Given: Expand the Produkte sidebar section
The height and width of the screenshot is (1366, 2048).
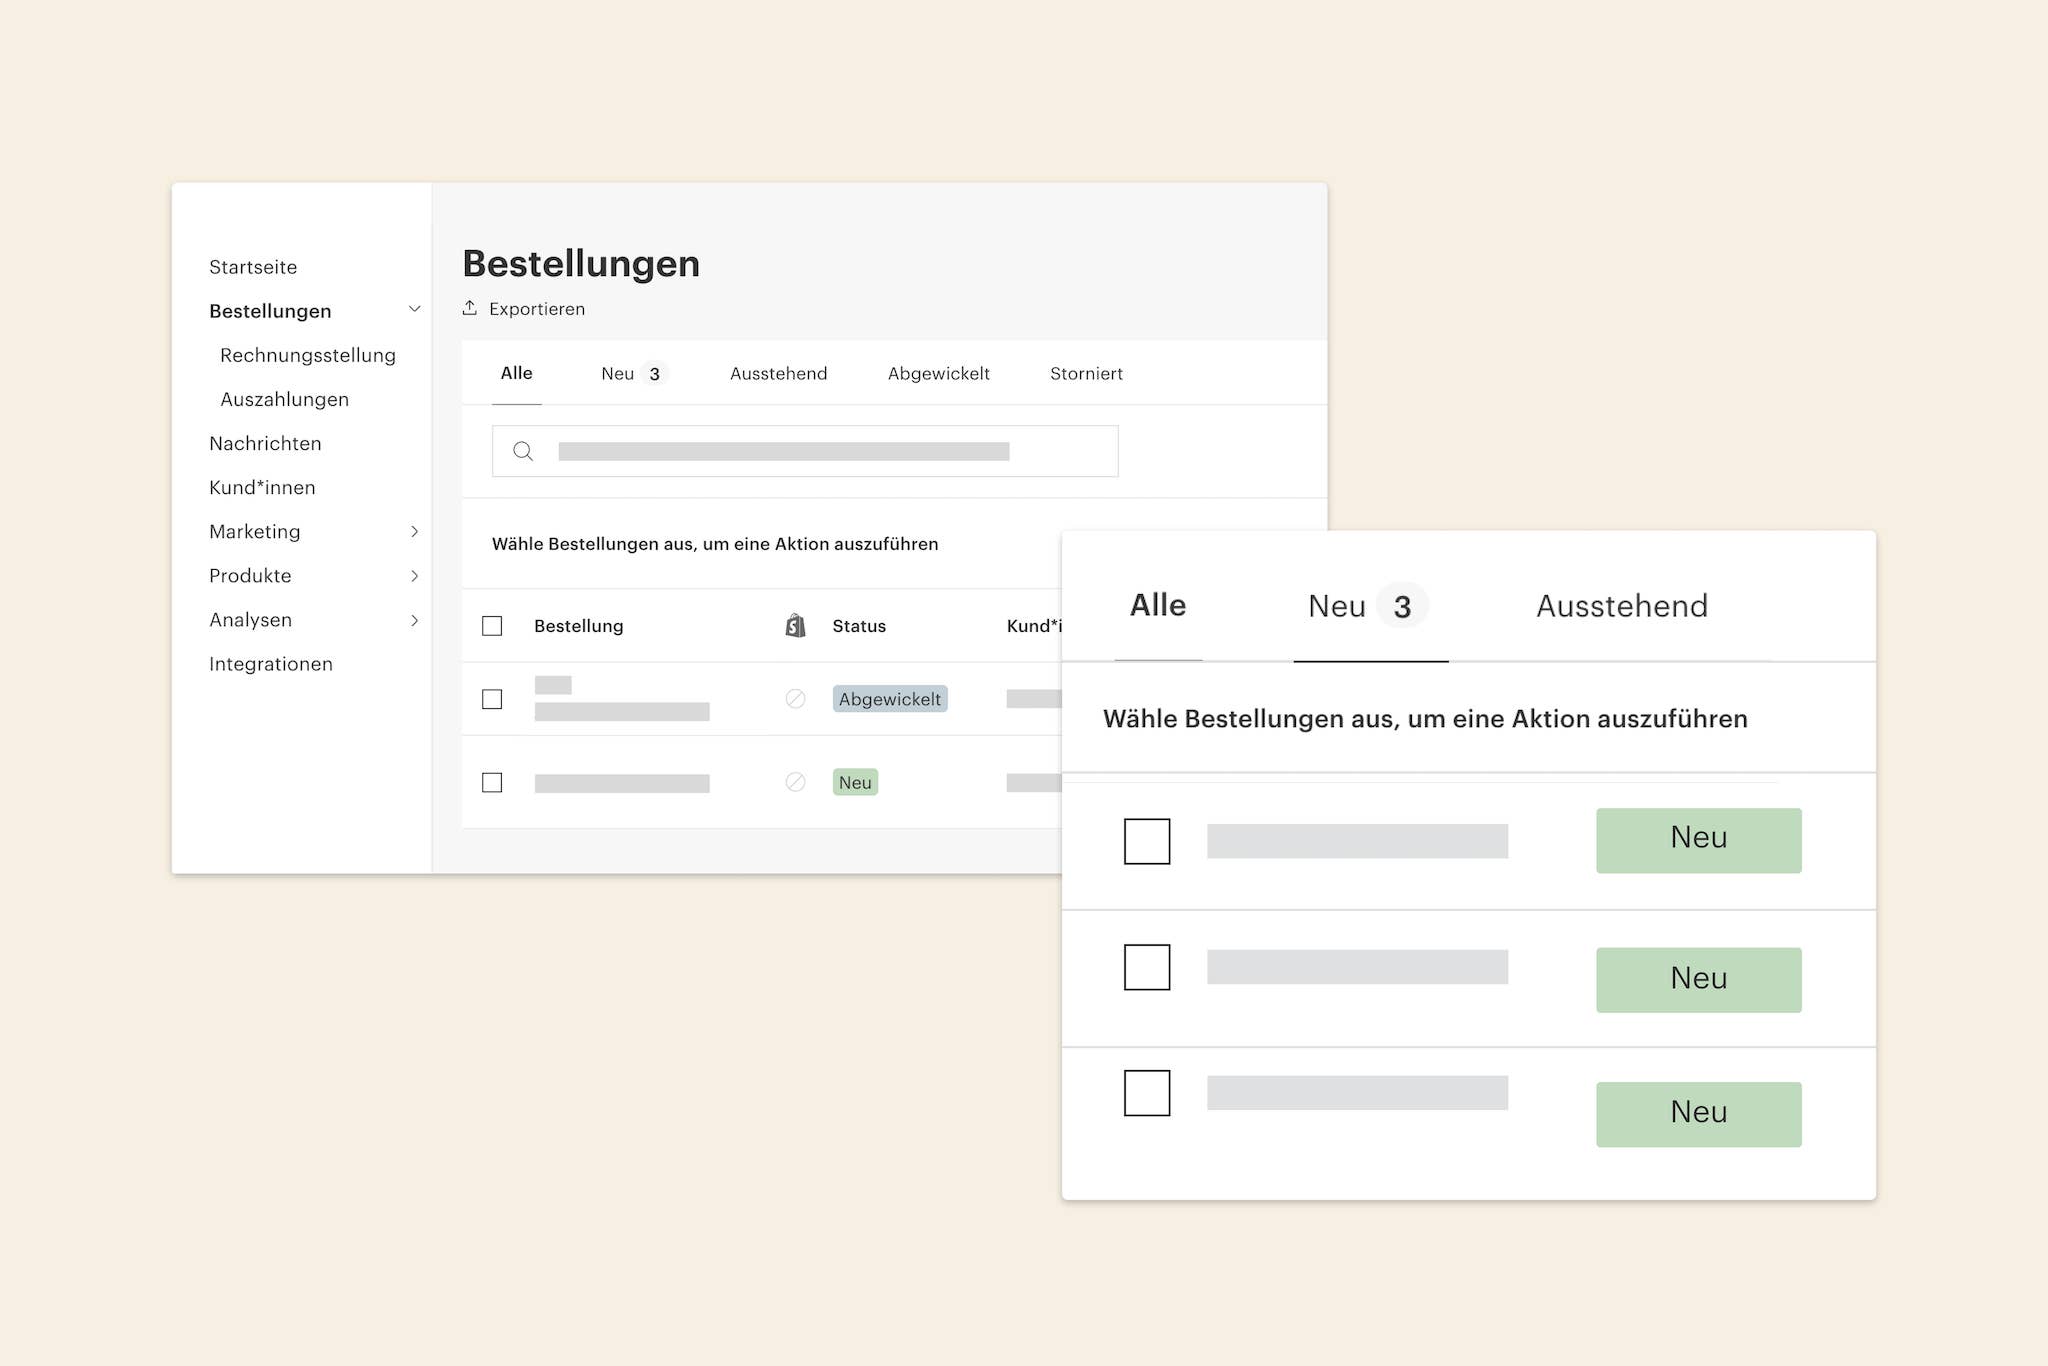Looking at the screenshot, I should 414,576.
